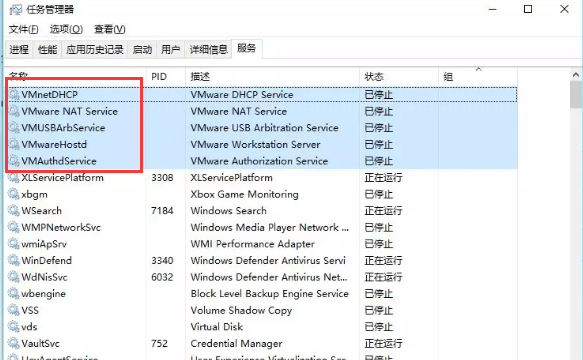Switch to the 详细信息 tab

point(208,49)
